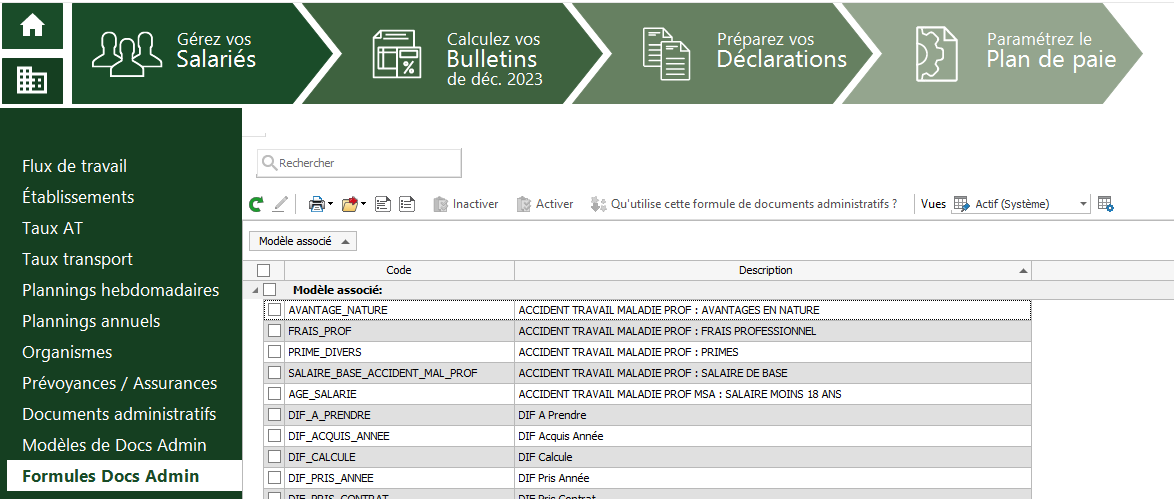
Task: Open Prévoyances / Assurances in sidebar
Action: coord(120,383)
